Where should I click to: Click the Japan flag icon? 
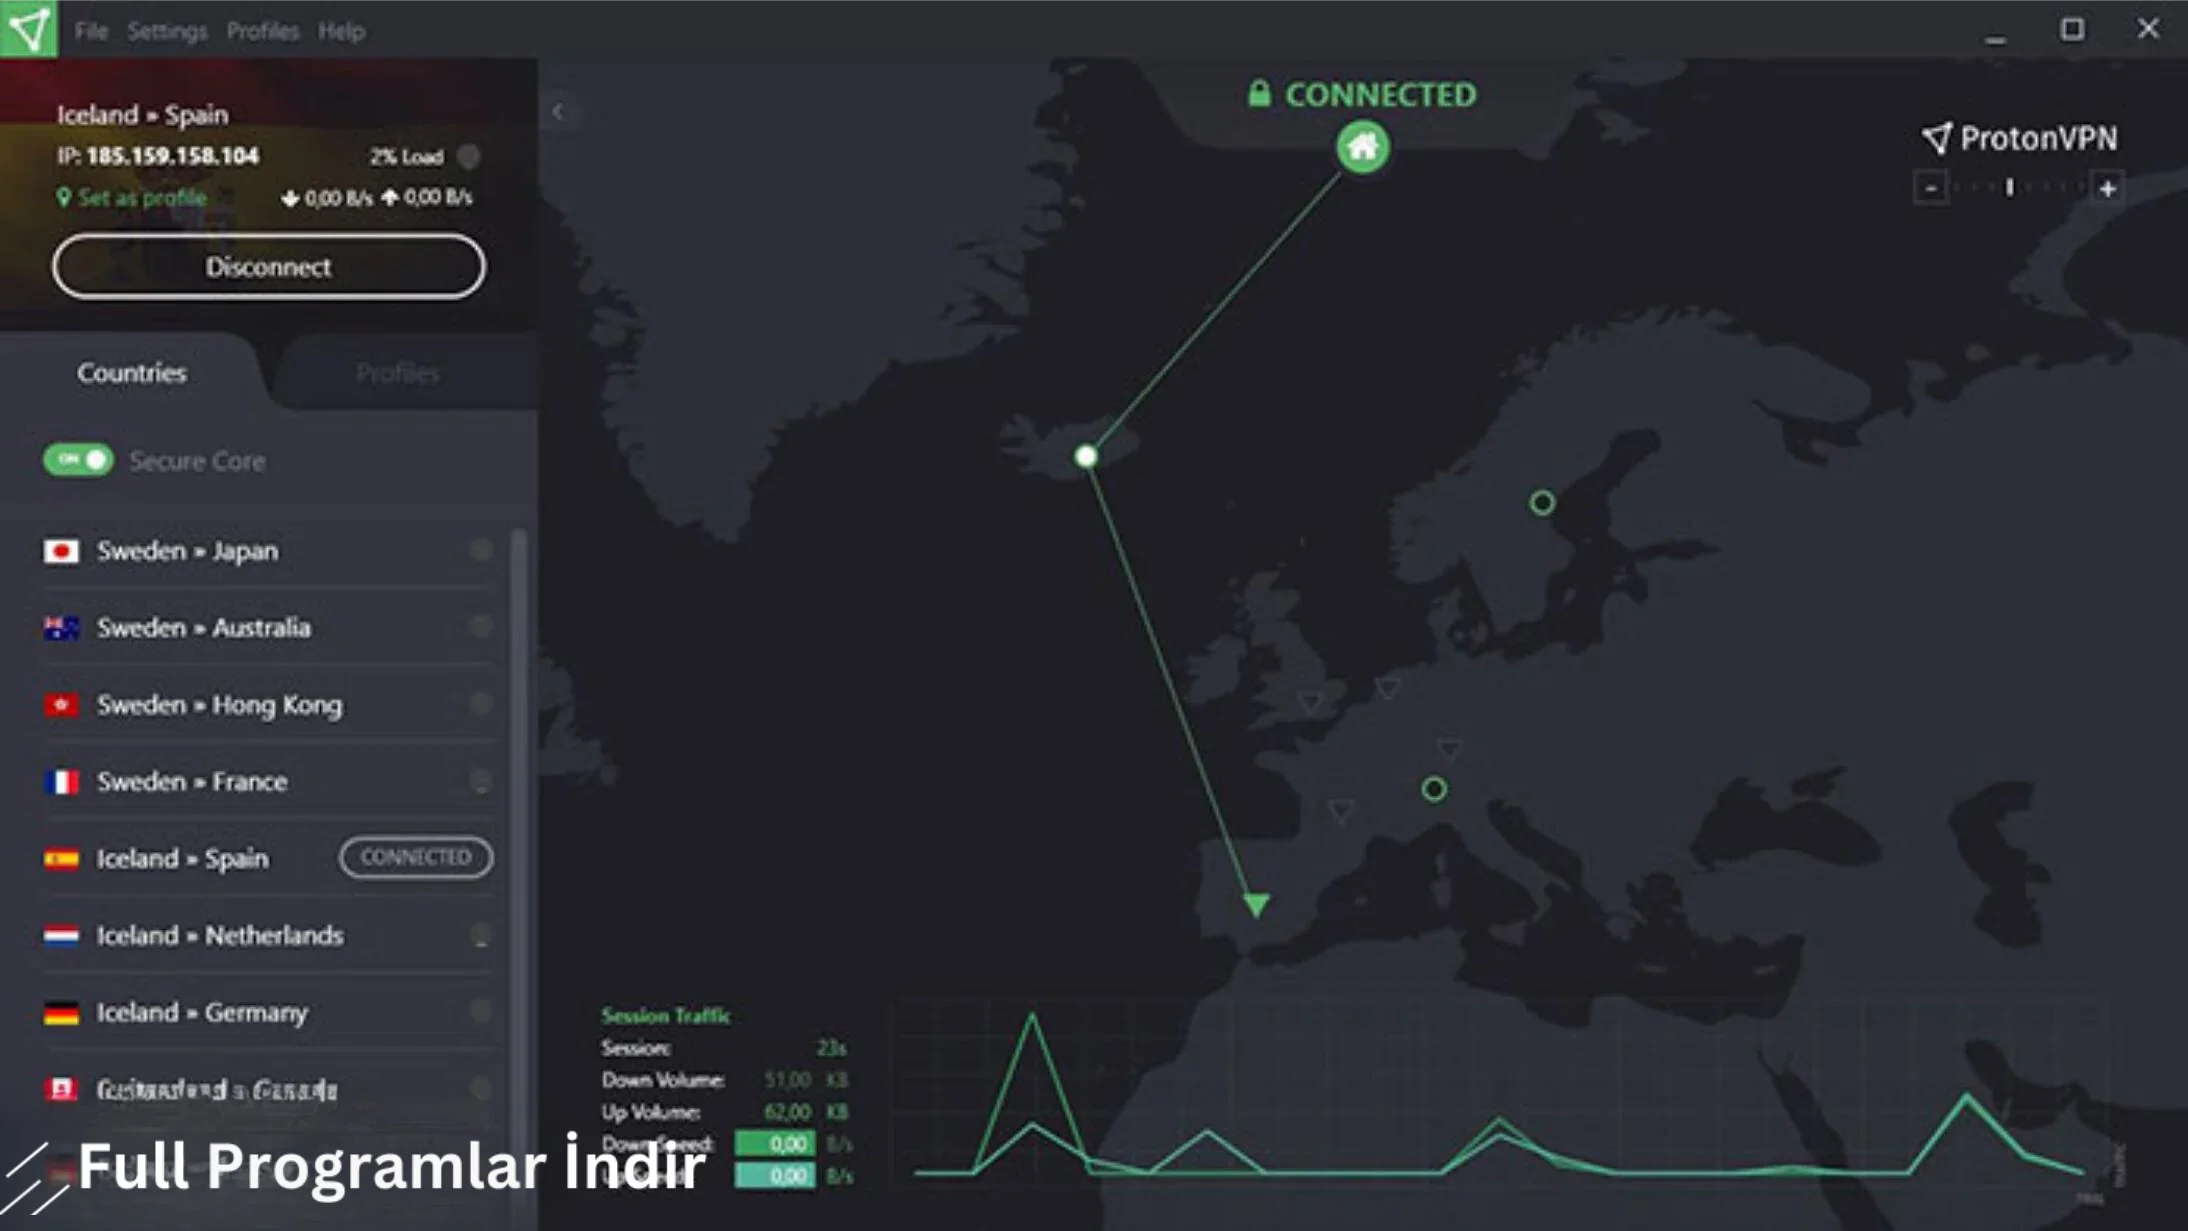click(61, 551)
